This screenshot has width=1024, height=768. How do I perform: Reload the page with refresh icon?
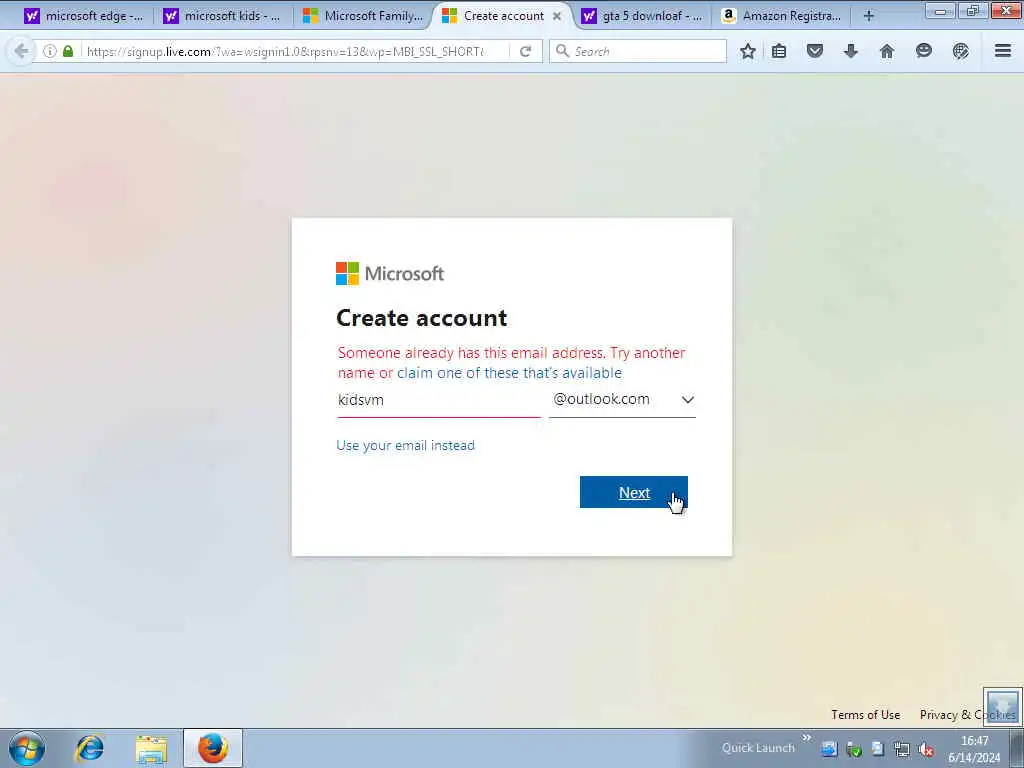coord(525,51)
